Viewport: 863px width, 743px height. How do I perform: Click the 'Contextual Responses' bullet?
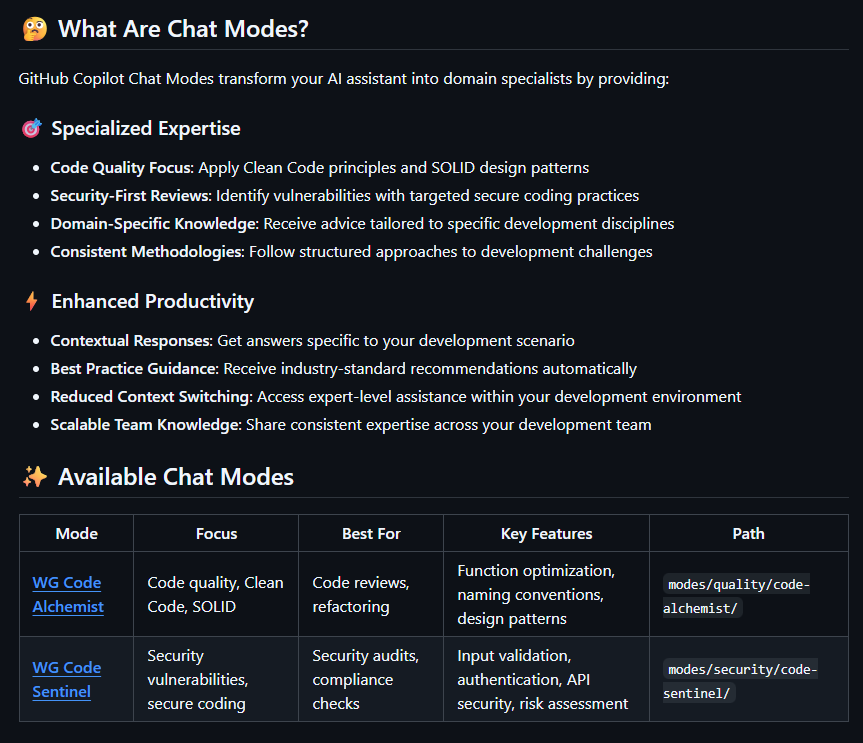[312, 341]
